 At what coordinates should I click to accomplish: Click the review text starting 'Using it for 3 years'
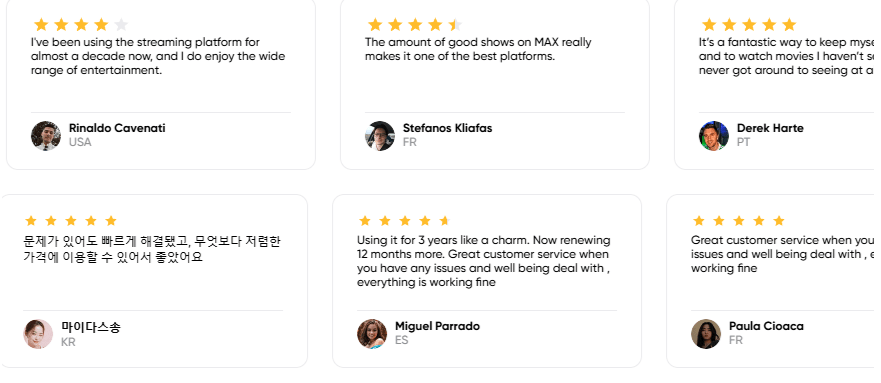pos(484,261)
